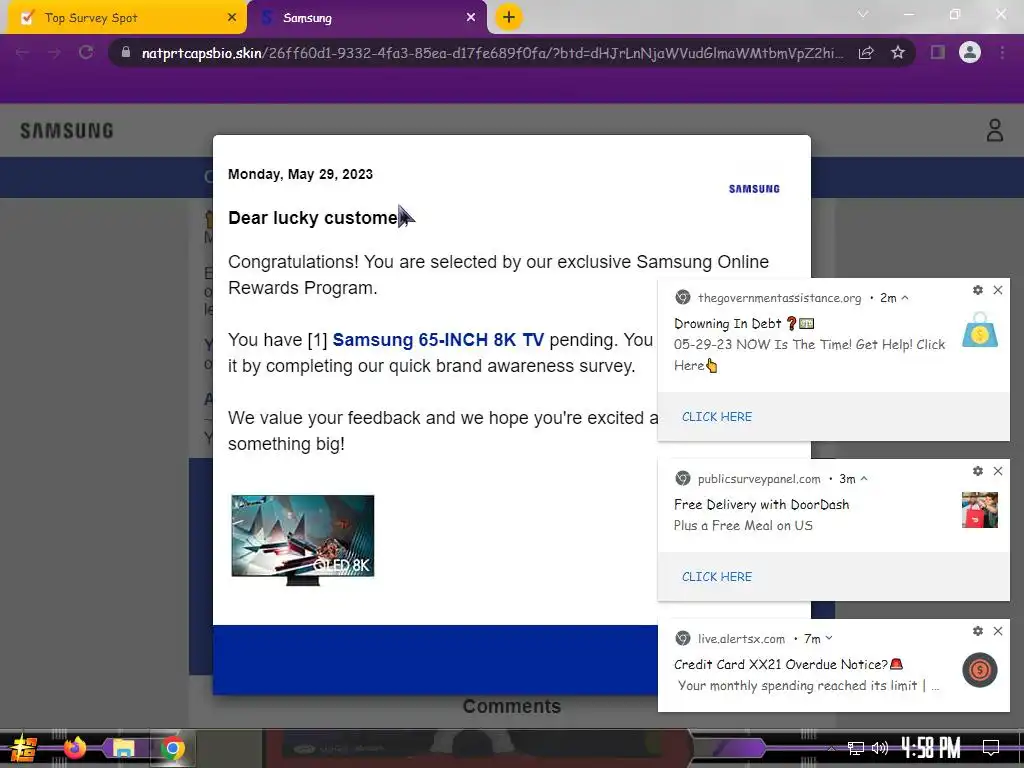Click the Comments heading below popup
The width and height of the screenshot is (1024, 768).
tap(511, 706)
